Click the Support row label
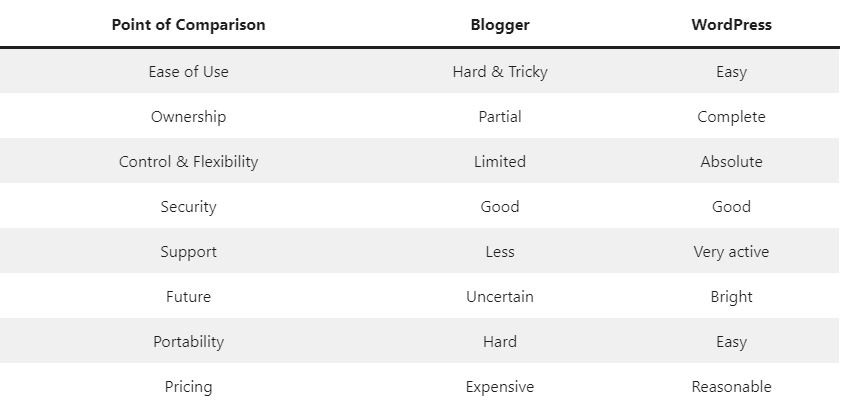The width and height of the screenshot is (841, 414). click(188, 252)
